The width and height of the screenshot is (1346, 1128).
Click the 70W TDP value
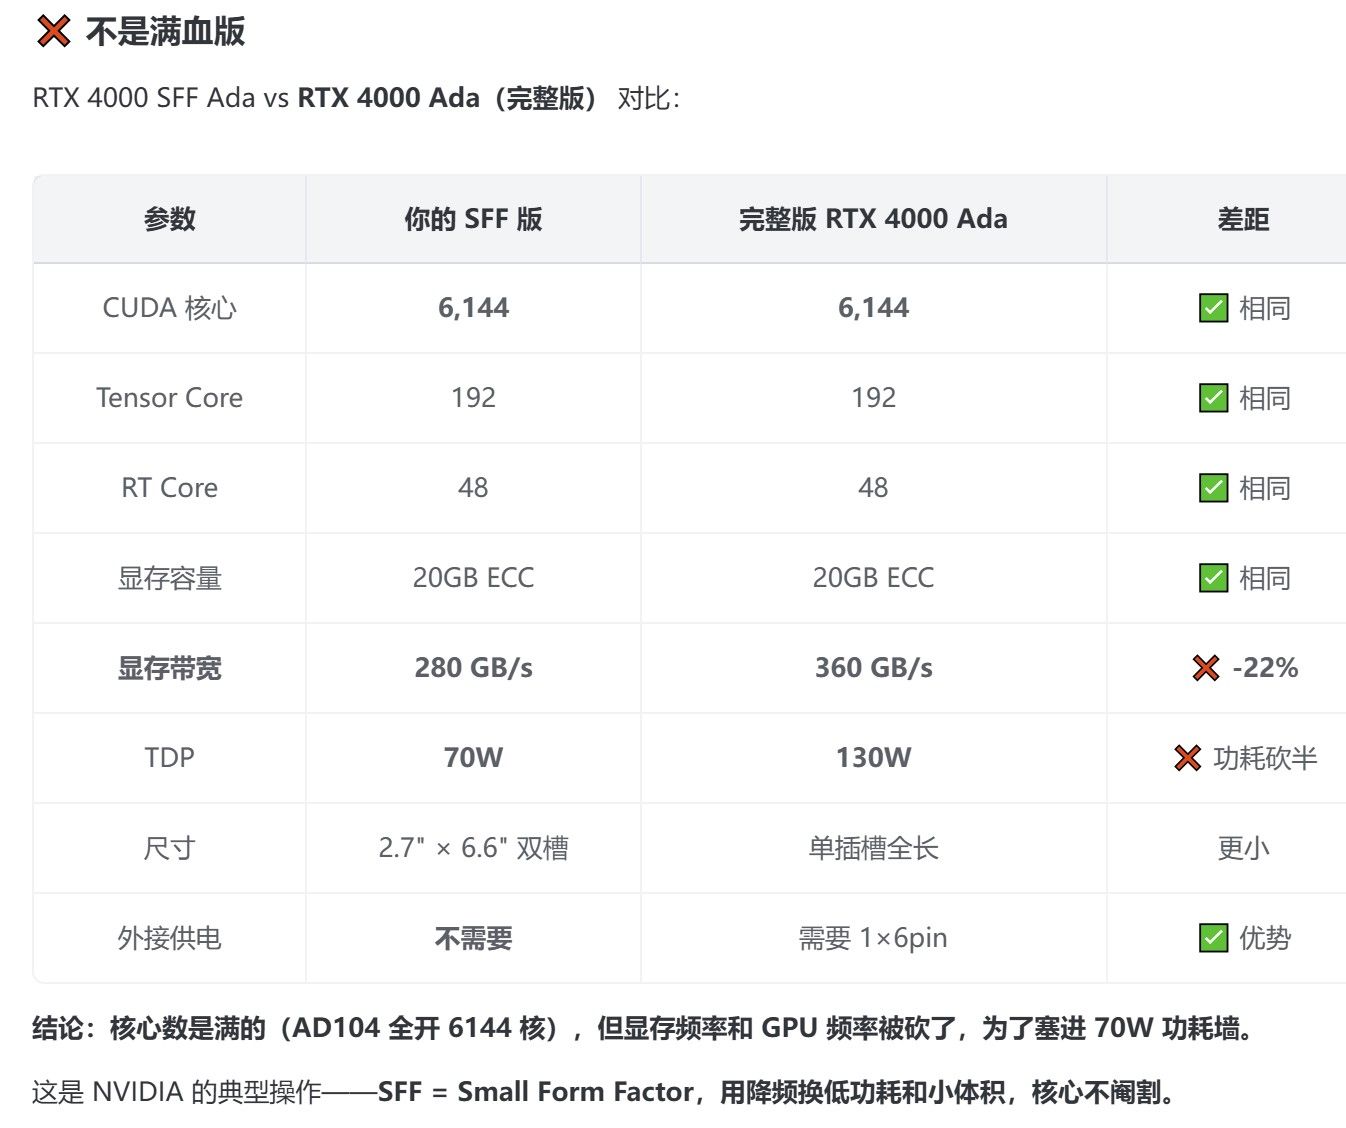(x=473, y=758)
